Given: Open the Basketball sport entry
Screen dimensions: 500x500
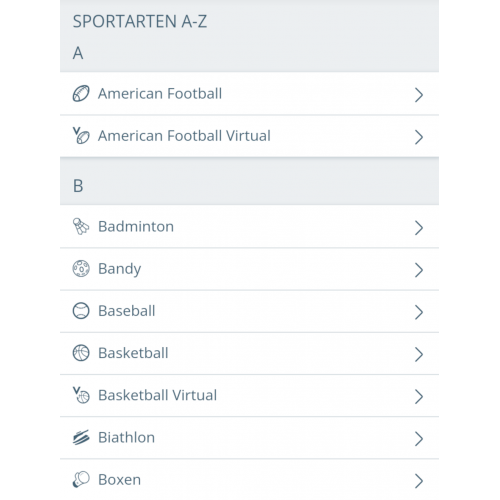Looking at the screenshot, I should 249,353.
